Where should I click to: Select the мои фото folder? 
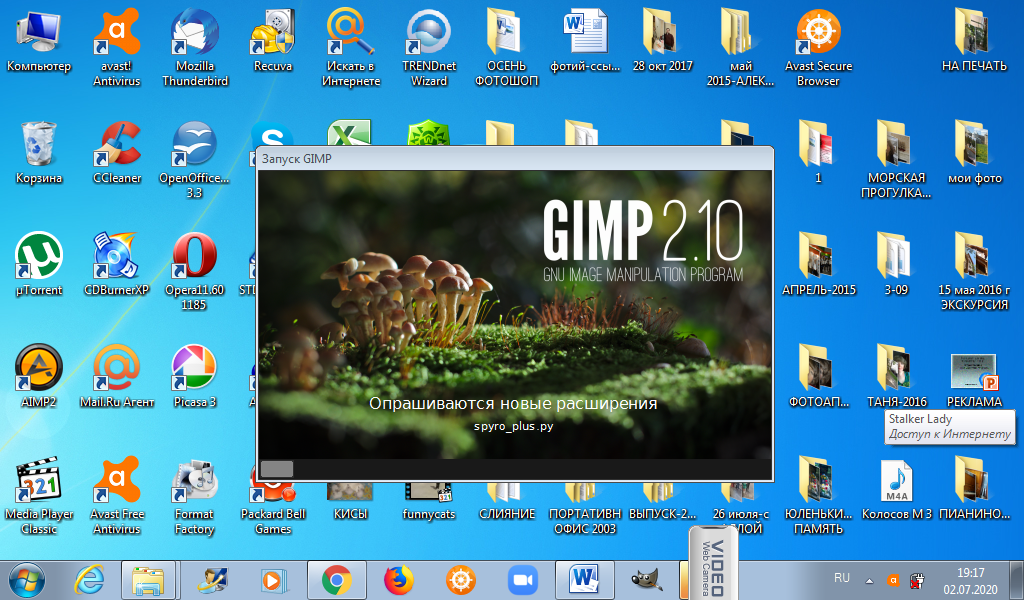974,152
